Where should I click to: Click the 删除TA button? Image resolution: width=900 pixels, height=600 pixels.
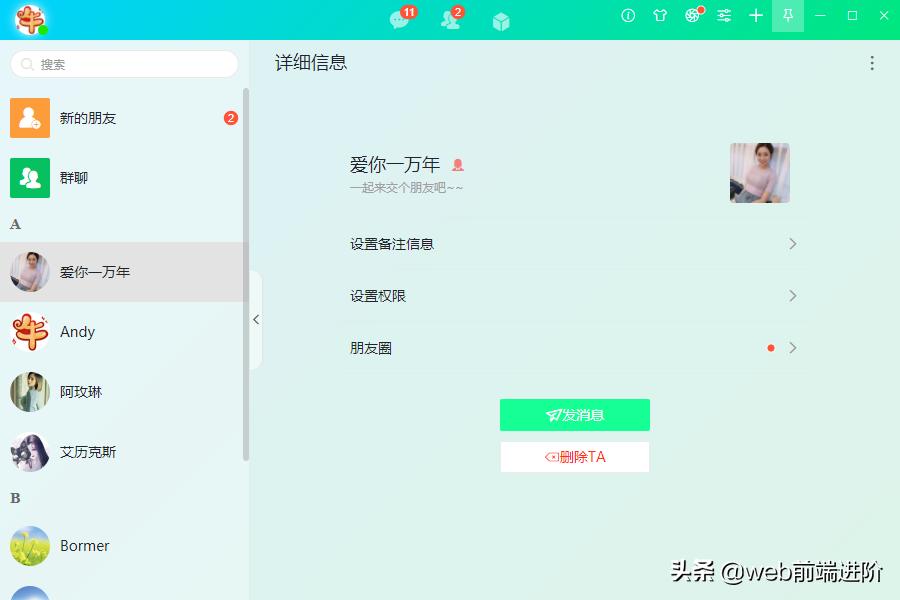pyautogui.click(x=575, y=456)
